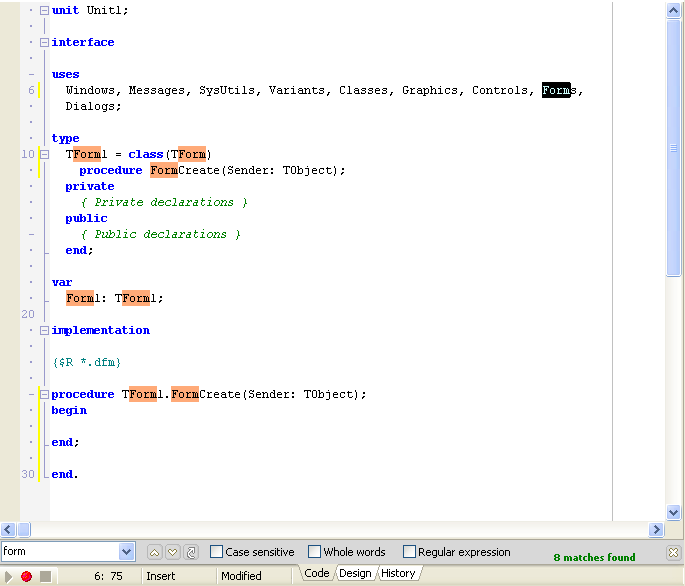Switch to the Design tab
685x586 pixels.
(355, 573)
